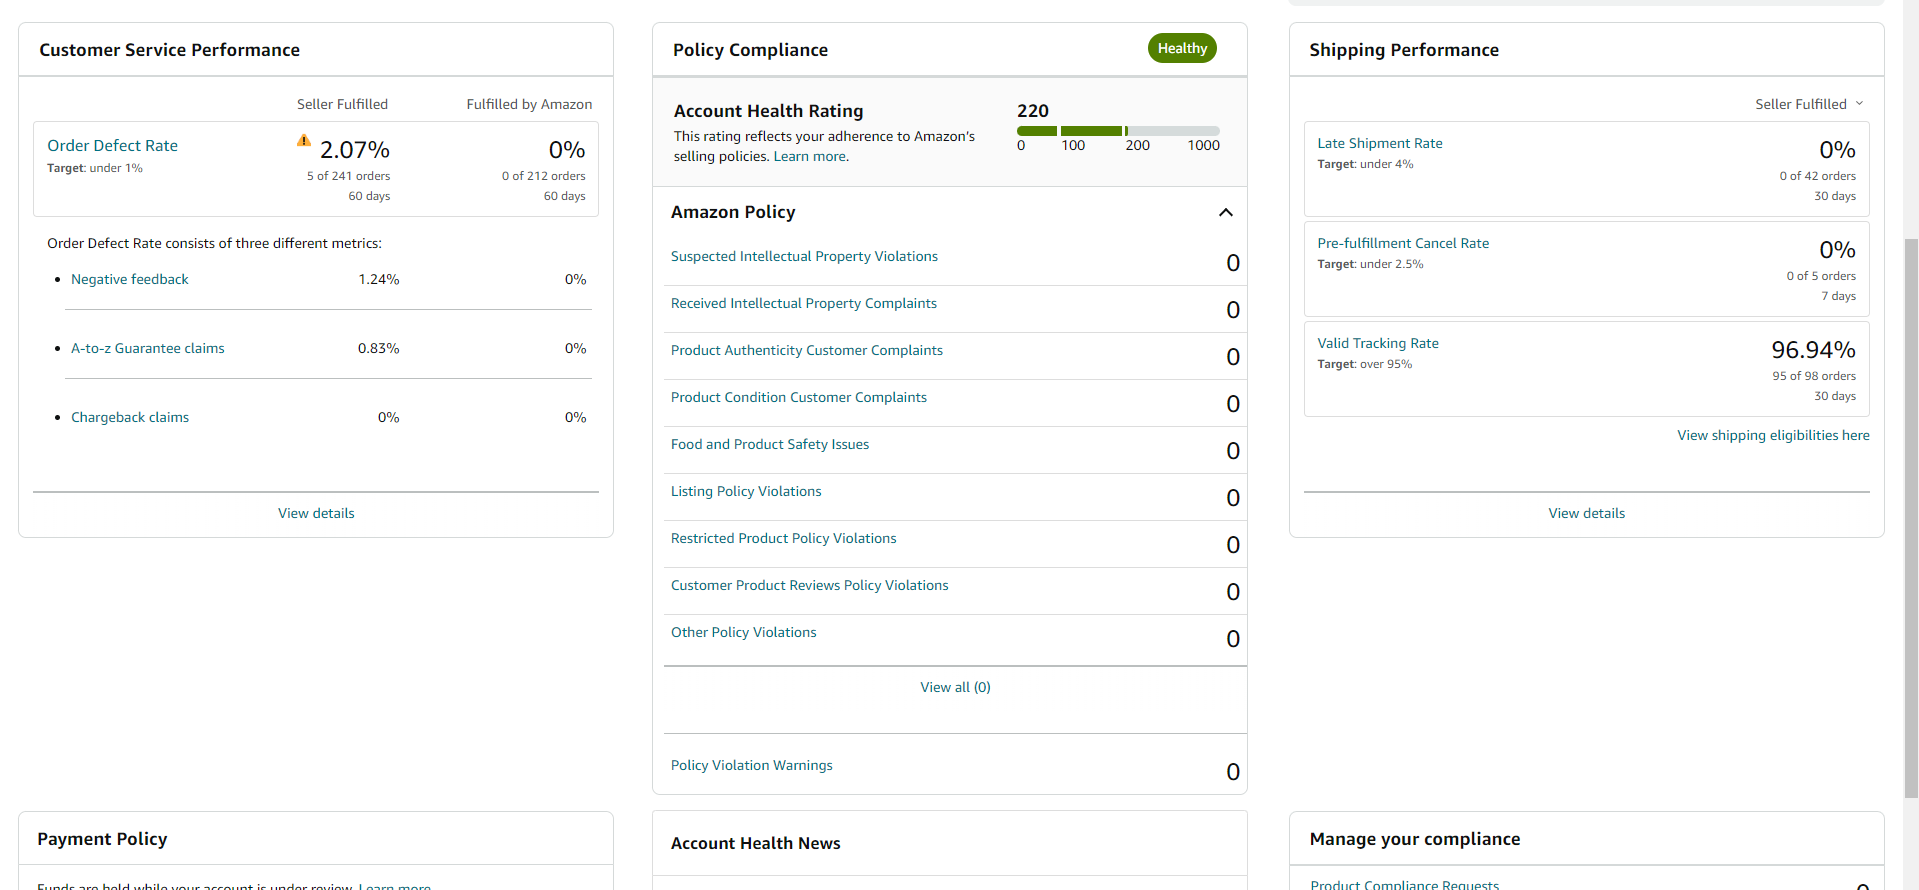Viewport: 1919px width, 890px height.
Task: Open the Learn more link under Account Health Rating
Action: point(811,156)
